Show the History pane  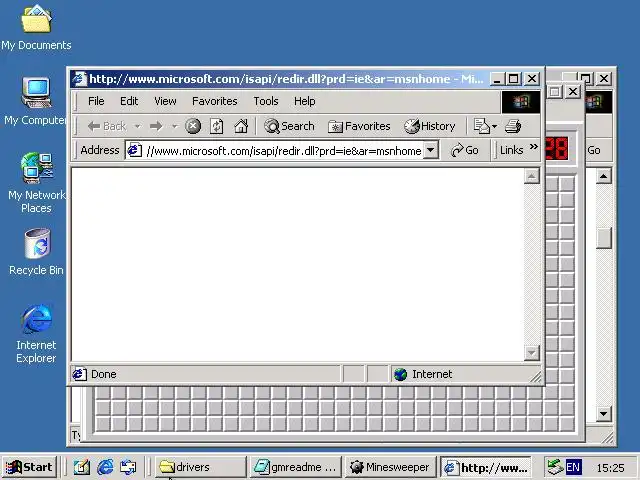point(429,126)
